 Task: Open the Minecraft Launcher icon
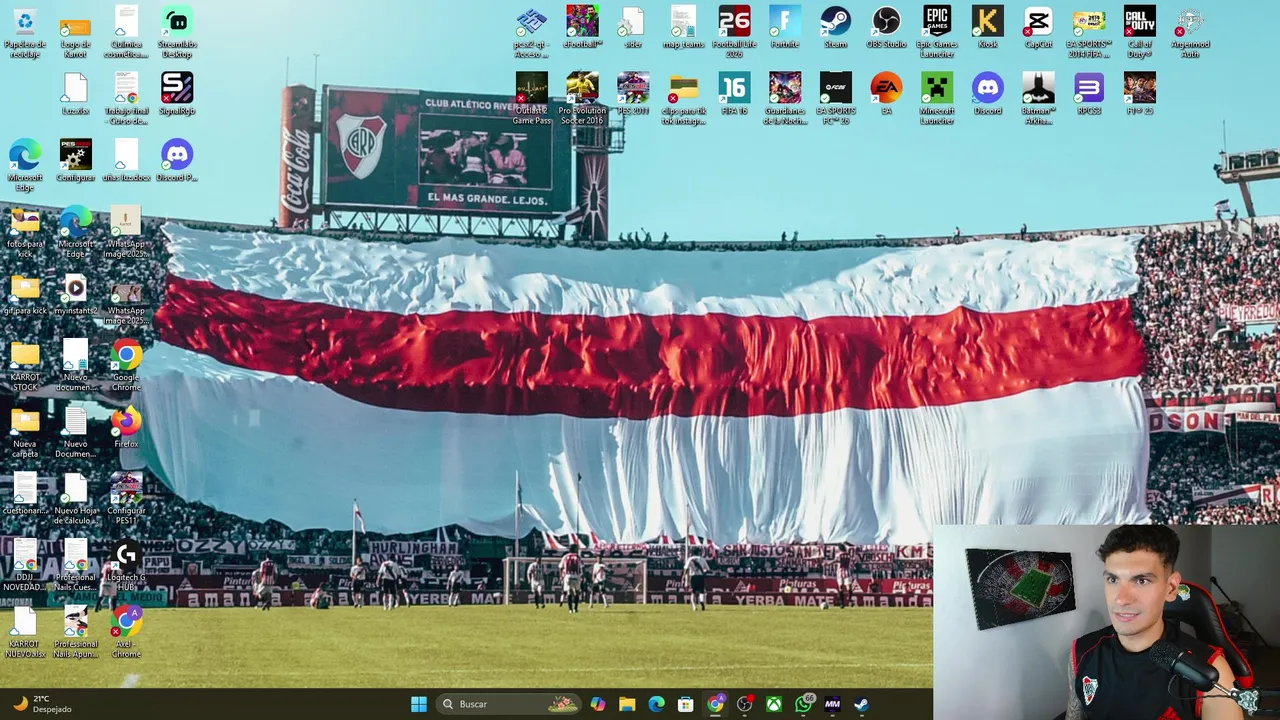937,98
